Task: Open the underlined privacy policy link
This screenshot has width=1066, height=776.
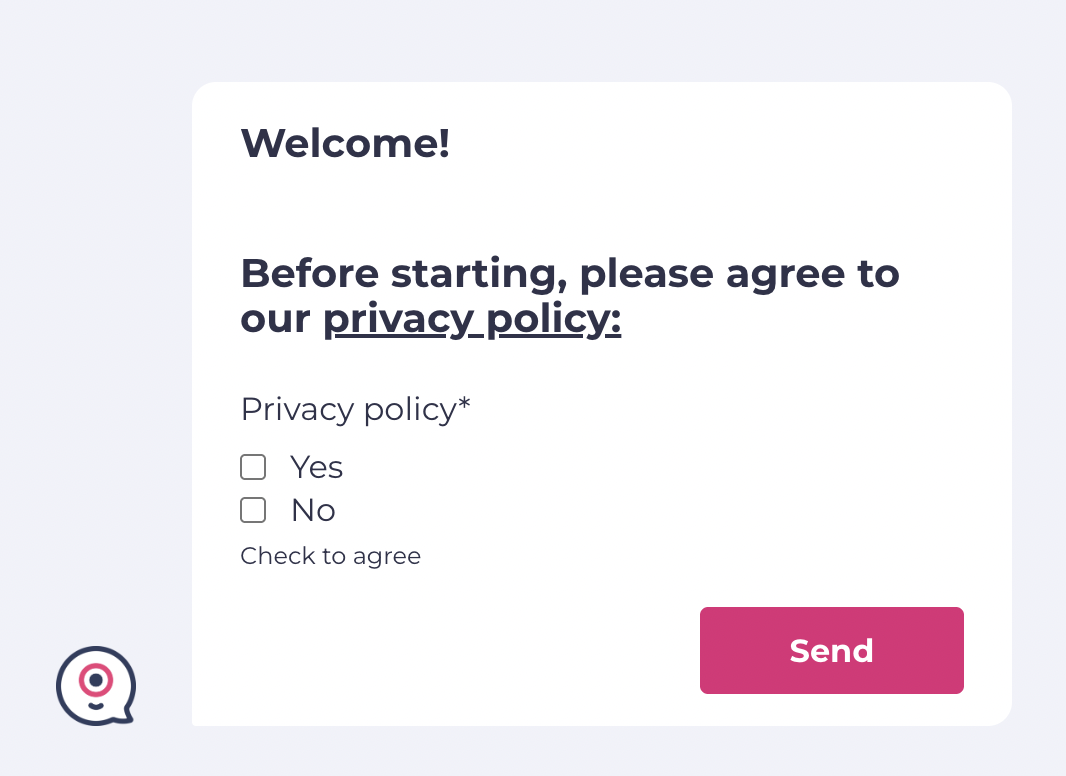Action: coord(471,319)
